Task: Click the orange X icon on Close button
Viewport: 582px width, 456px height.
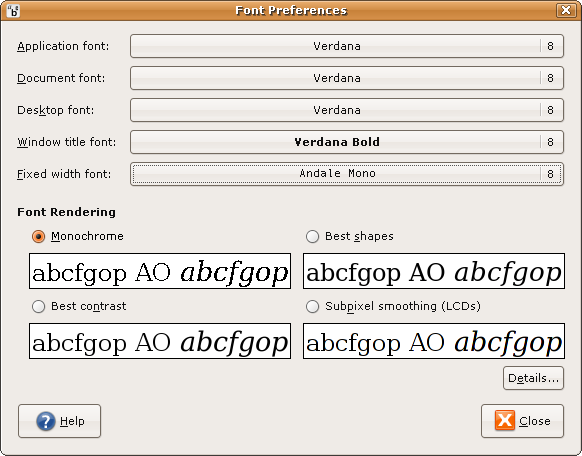Action: click(x=504, y=420)
